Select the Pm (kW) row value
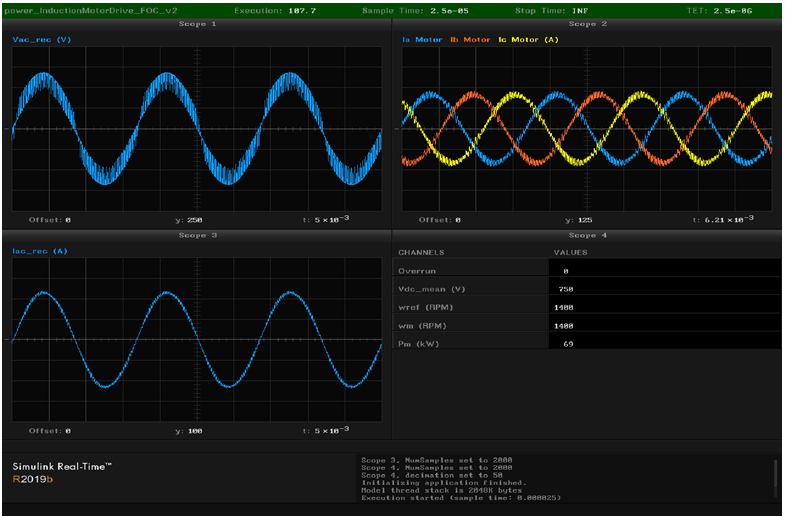This screenshot has width=785, height=517. pos(566,344)
